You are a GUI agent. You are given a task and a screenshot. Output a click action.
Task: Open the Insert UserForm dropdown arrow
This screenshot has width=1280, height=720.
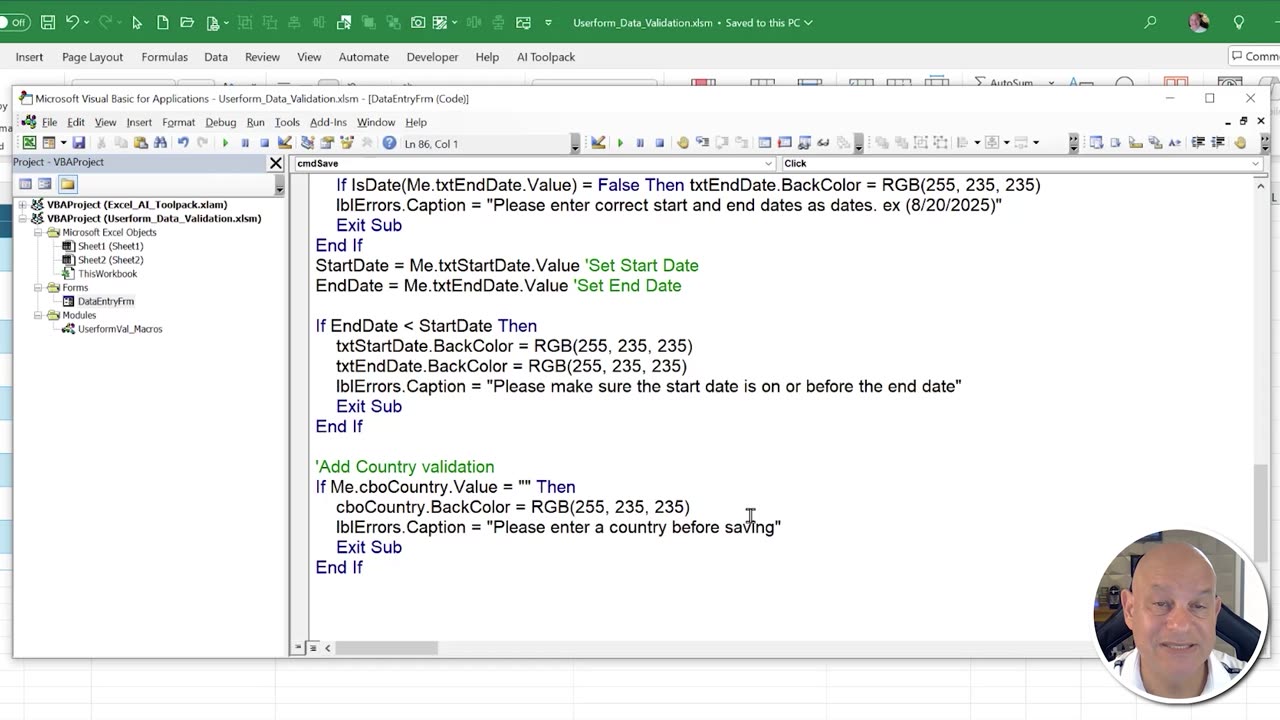(63, 143)
